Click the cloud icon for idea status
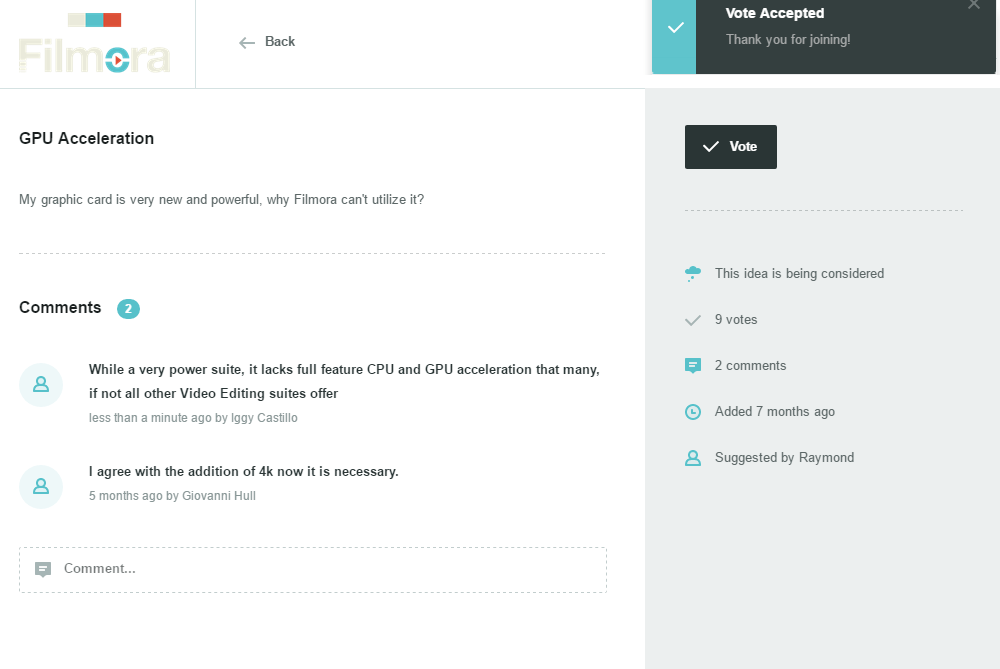Screen dimensions: 1000x669 [x=693, y=274]
